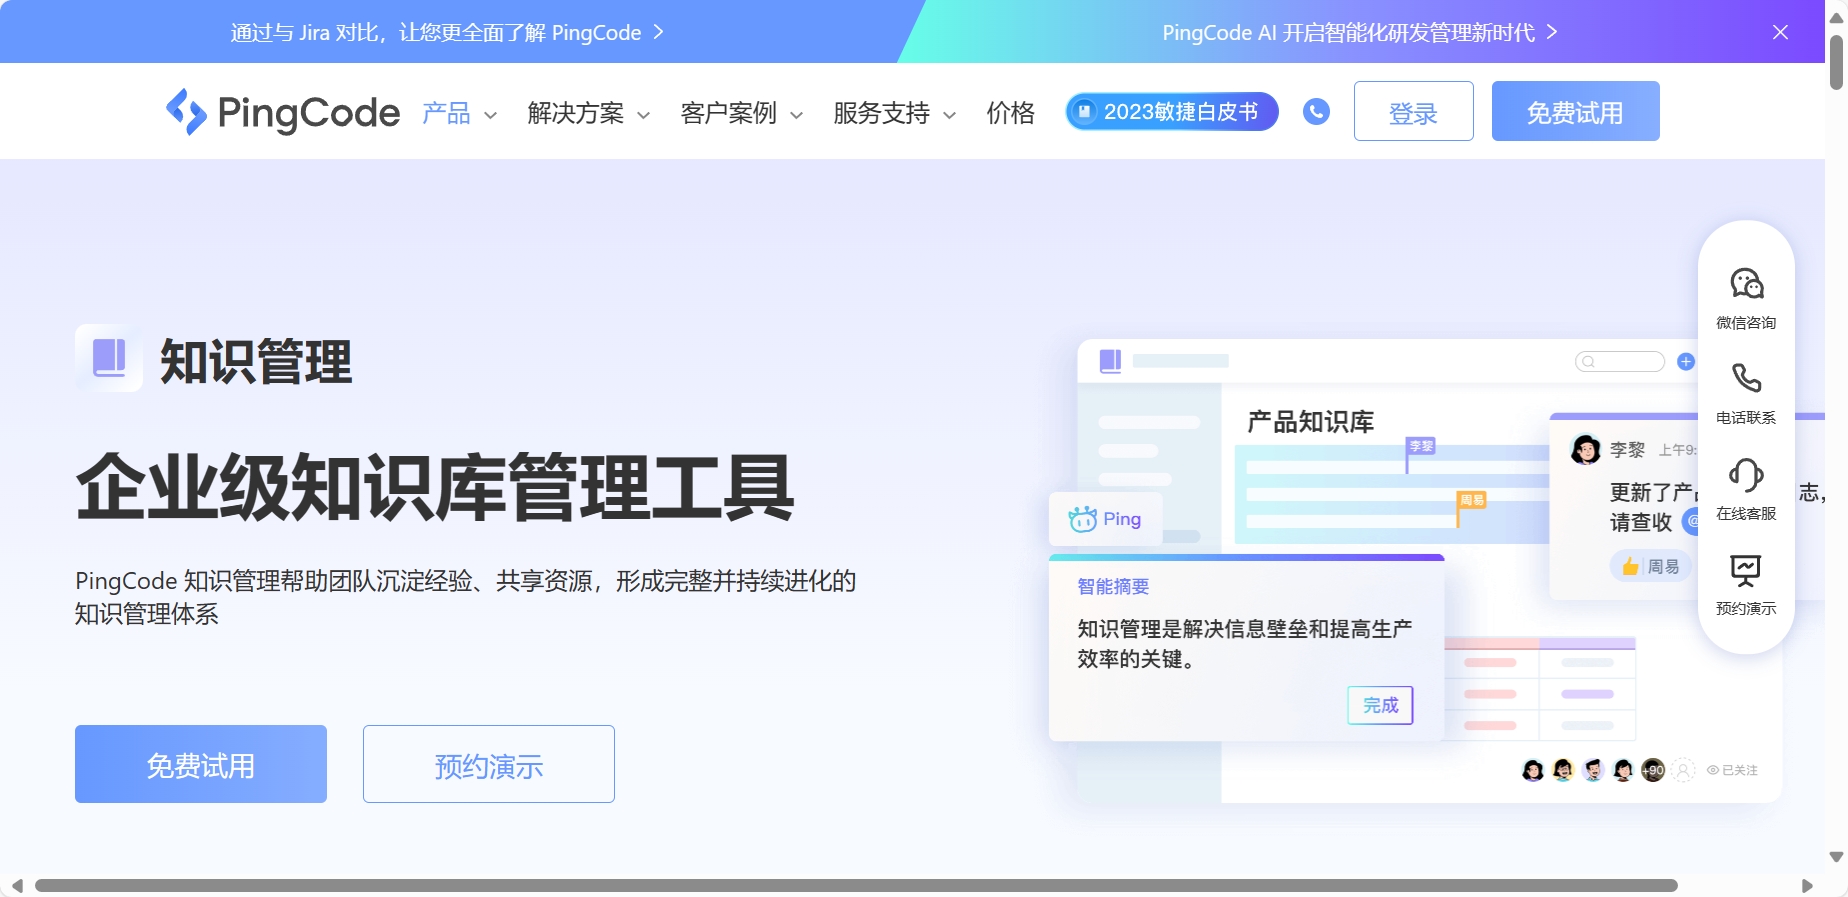The height and width of the screenshot is (897, 1848).
Task: Click the Ping robot assistant icon
Action: click(1082, 519)
